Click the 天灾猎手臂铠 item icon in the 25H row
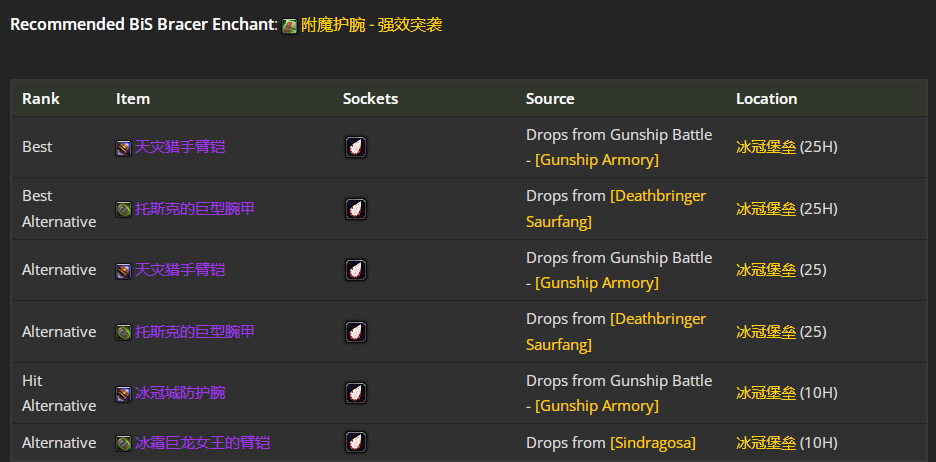This screenshot has height=462, width=936. point(123,147)
